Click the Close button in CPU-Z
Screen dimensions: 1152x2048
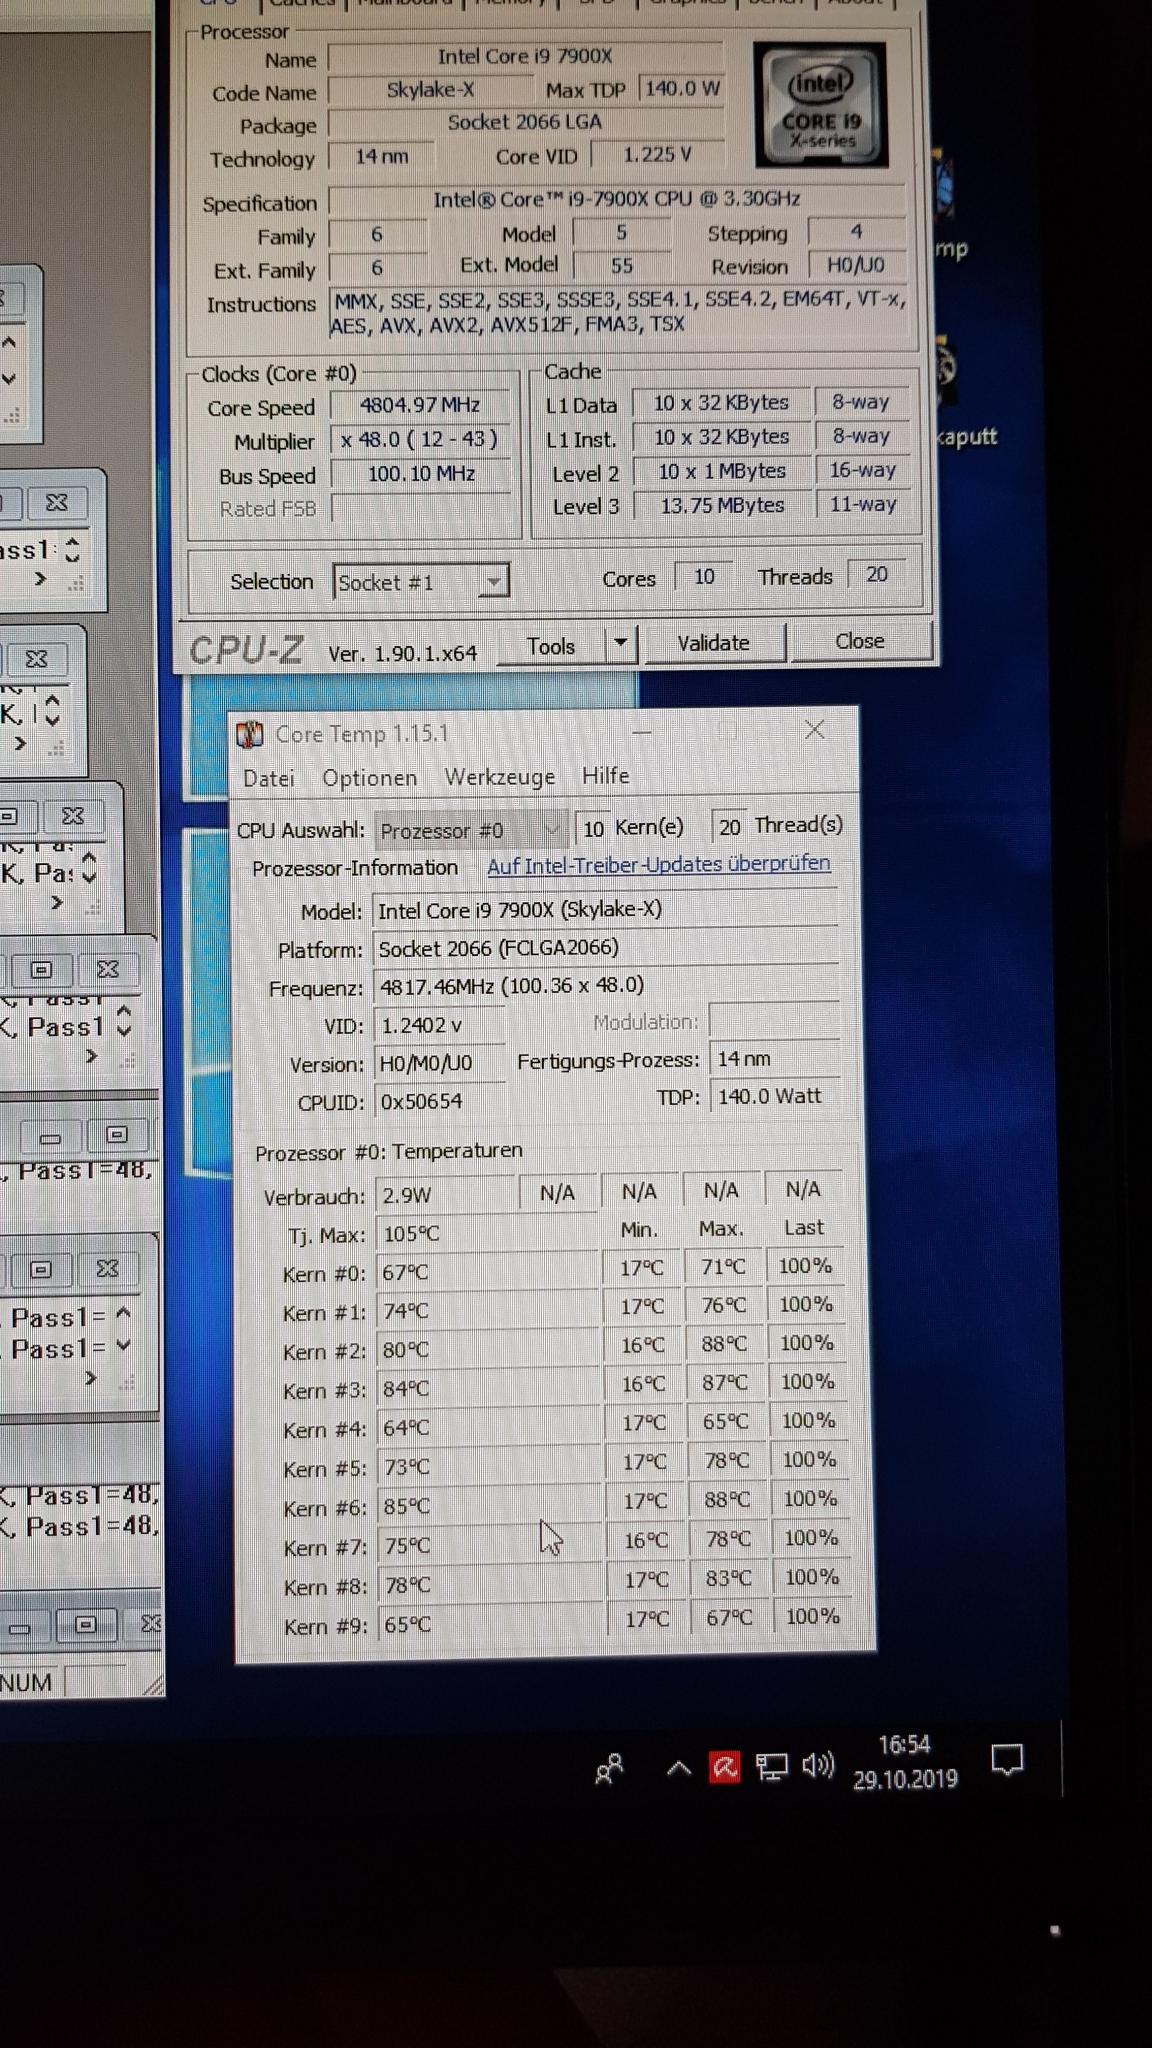[860, 641]
